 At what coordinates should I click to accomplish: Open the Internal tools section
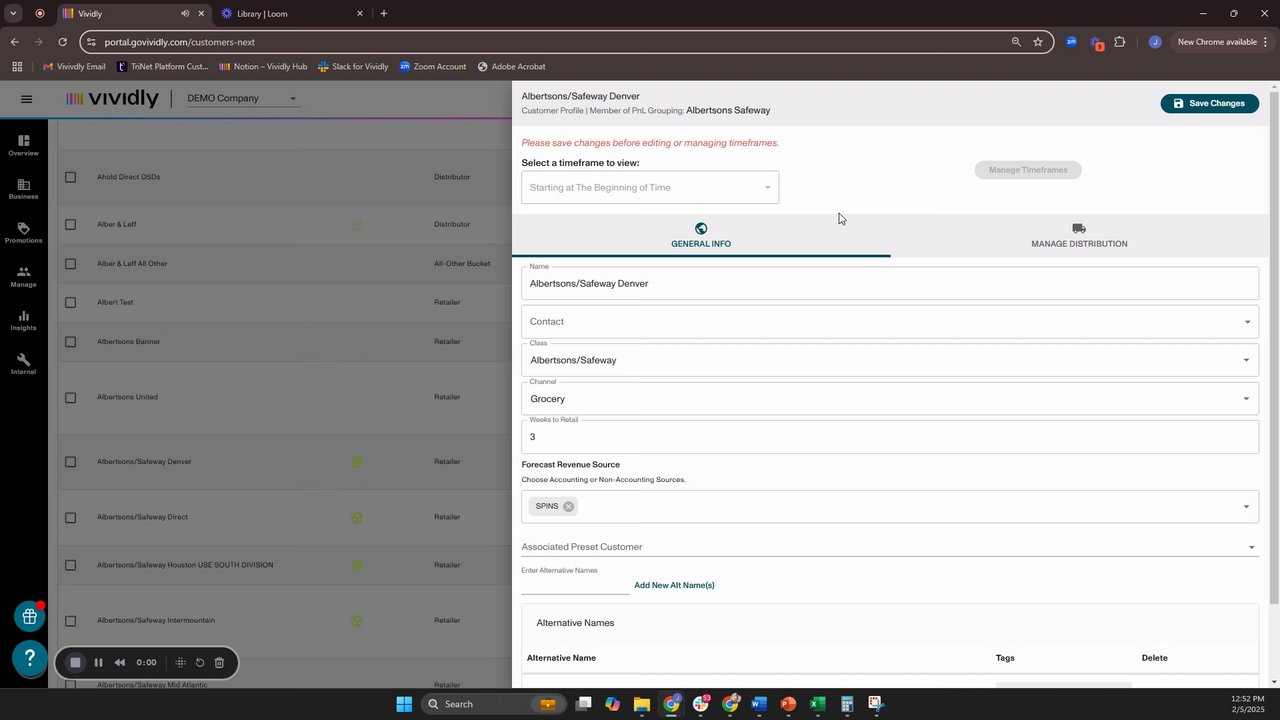tap(24, 364)
